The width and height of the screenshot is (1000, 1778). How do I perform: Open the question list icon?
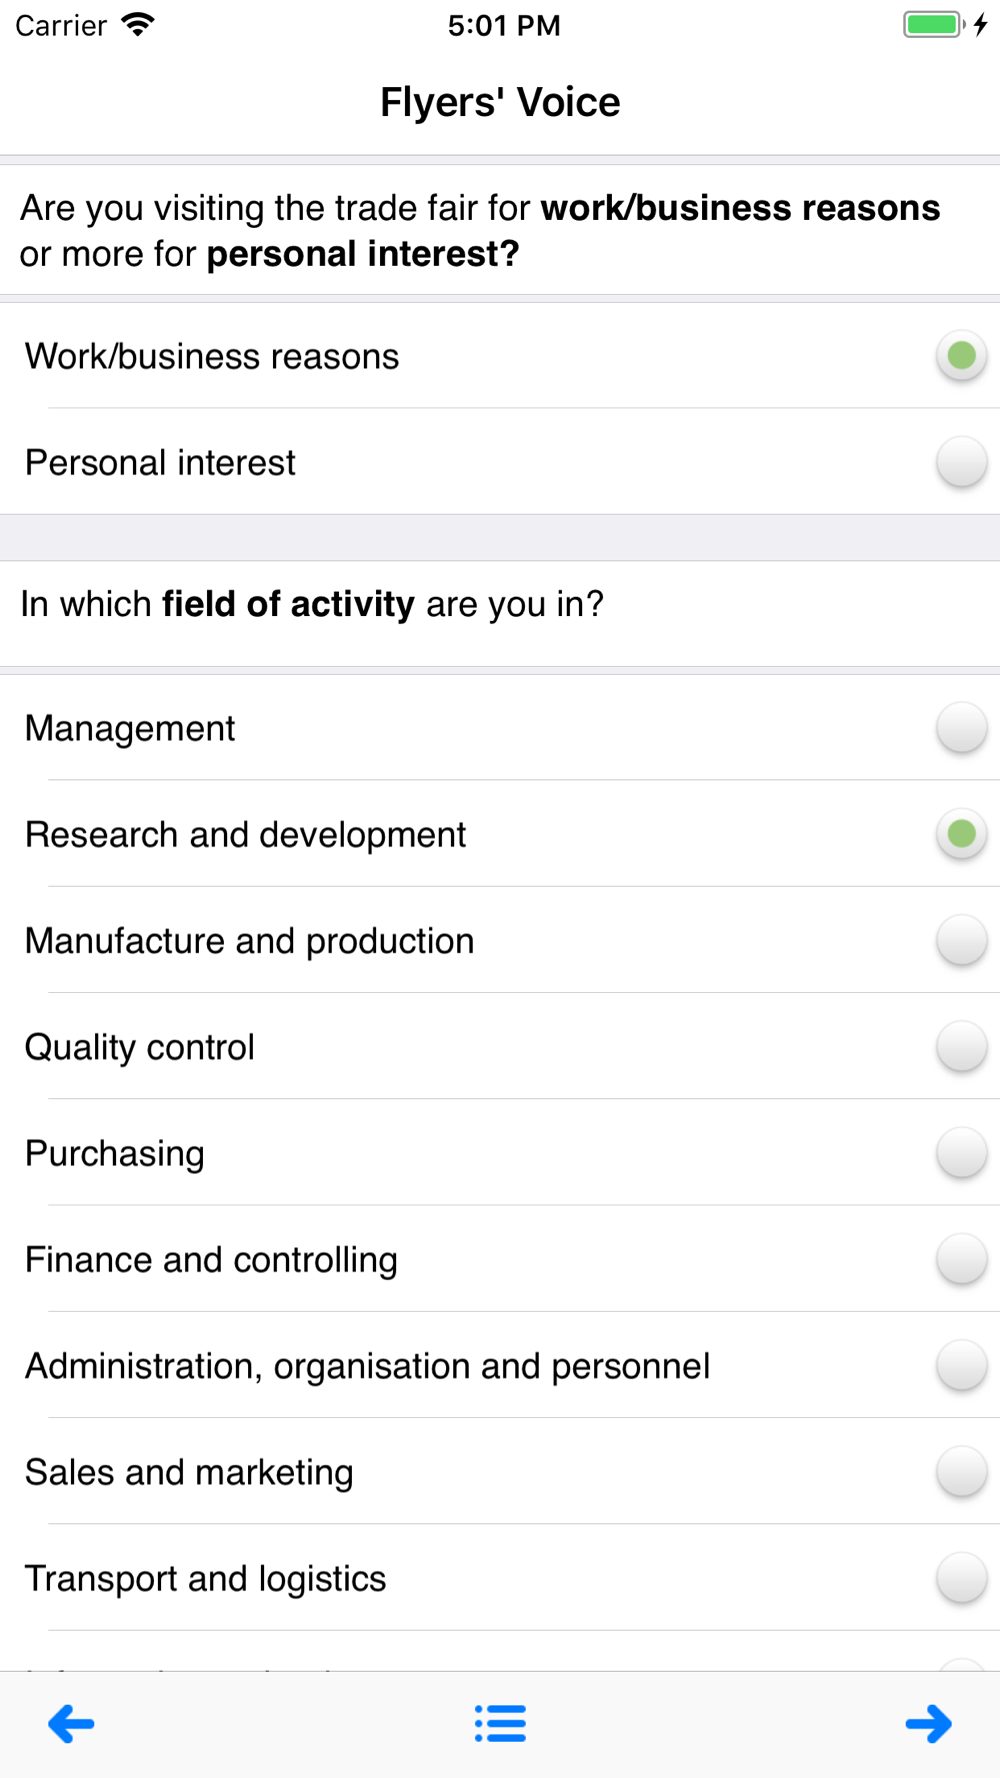[500, 1723]
